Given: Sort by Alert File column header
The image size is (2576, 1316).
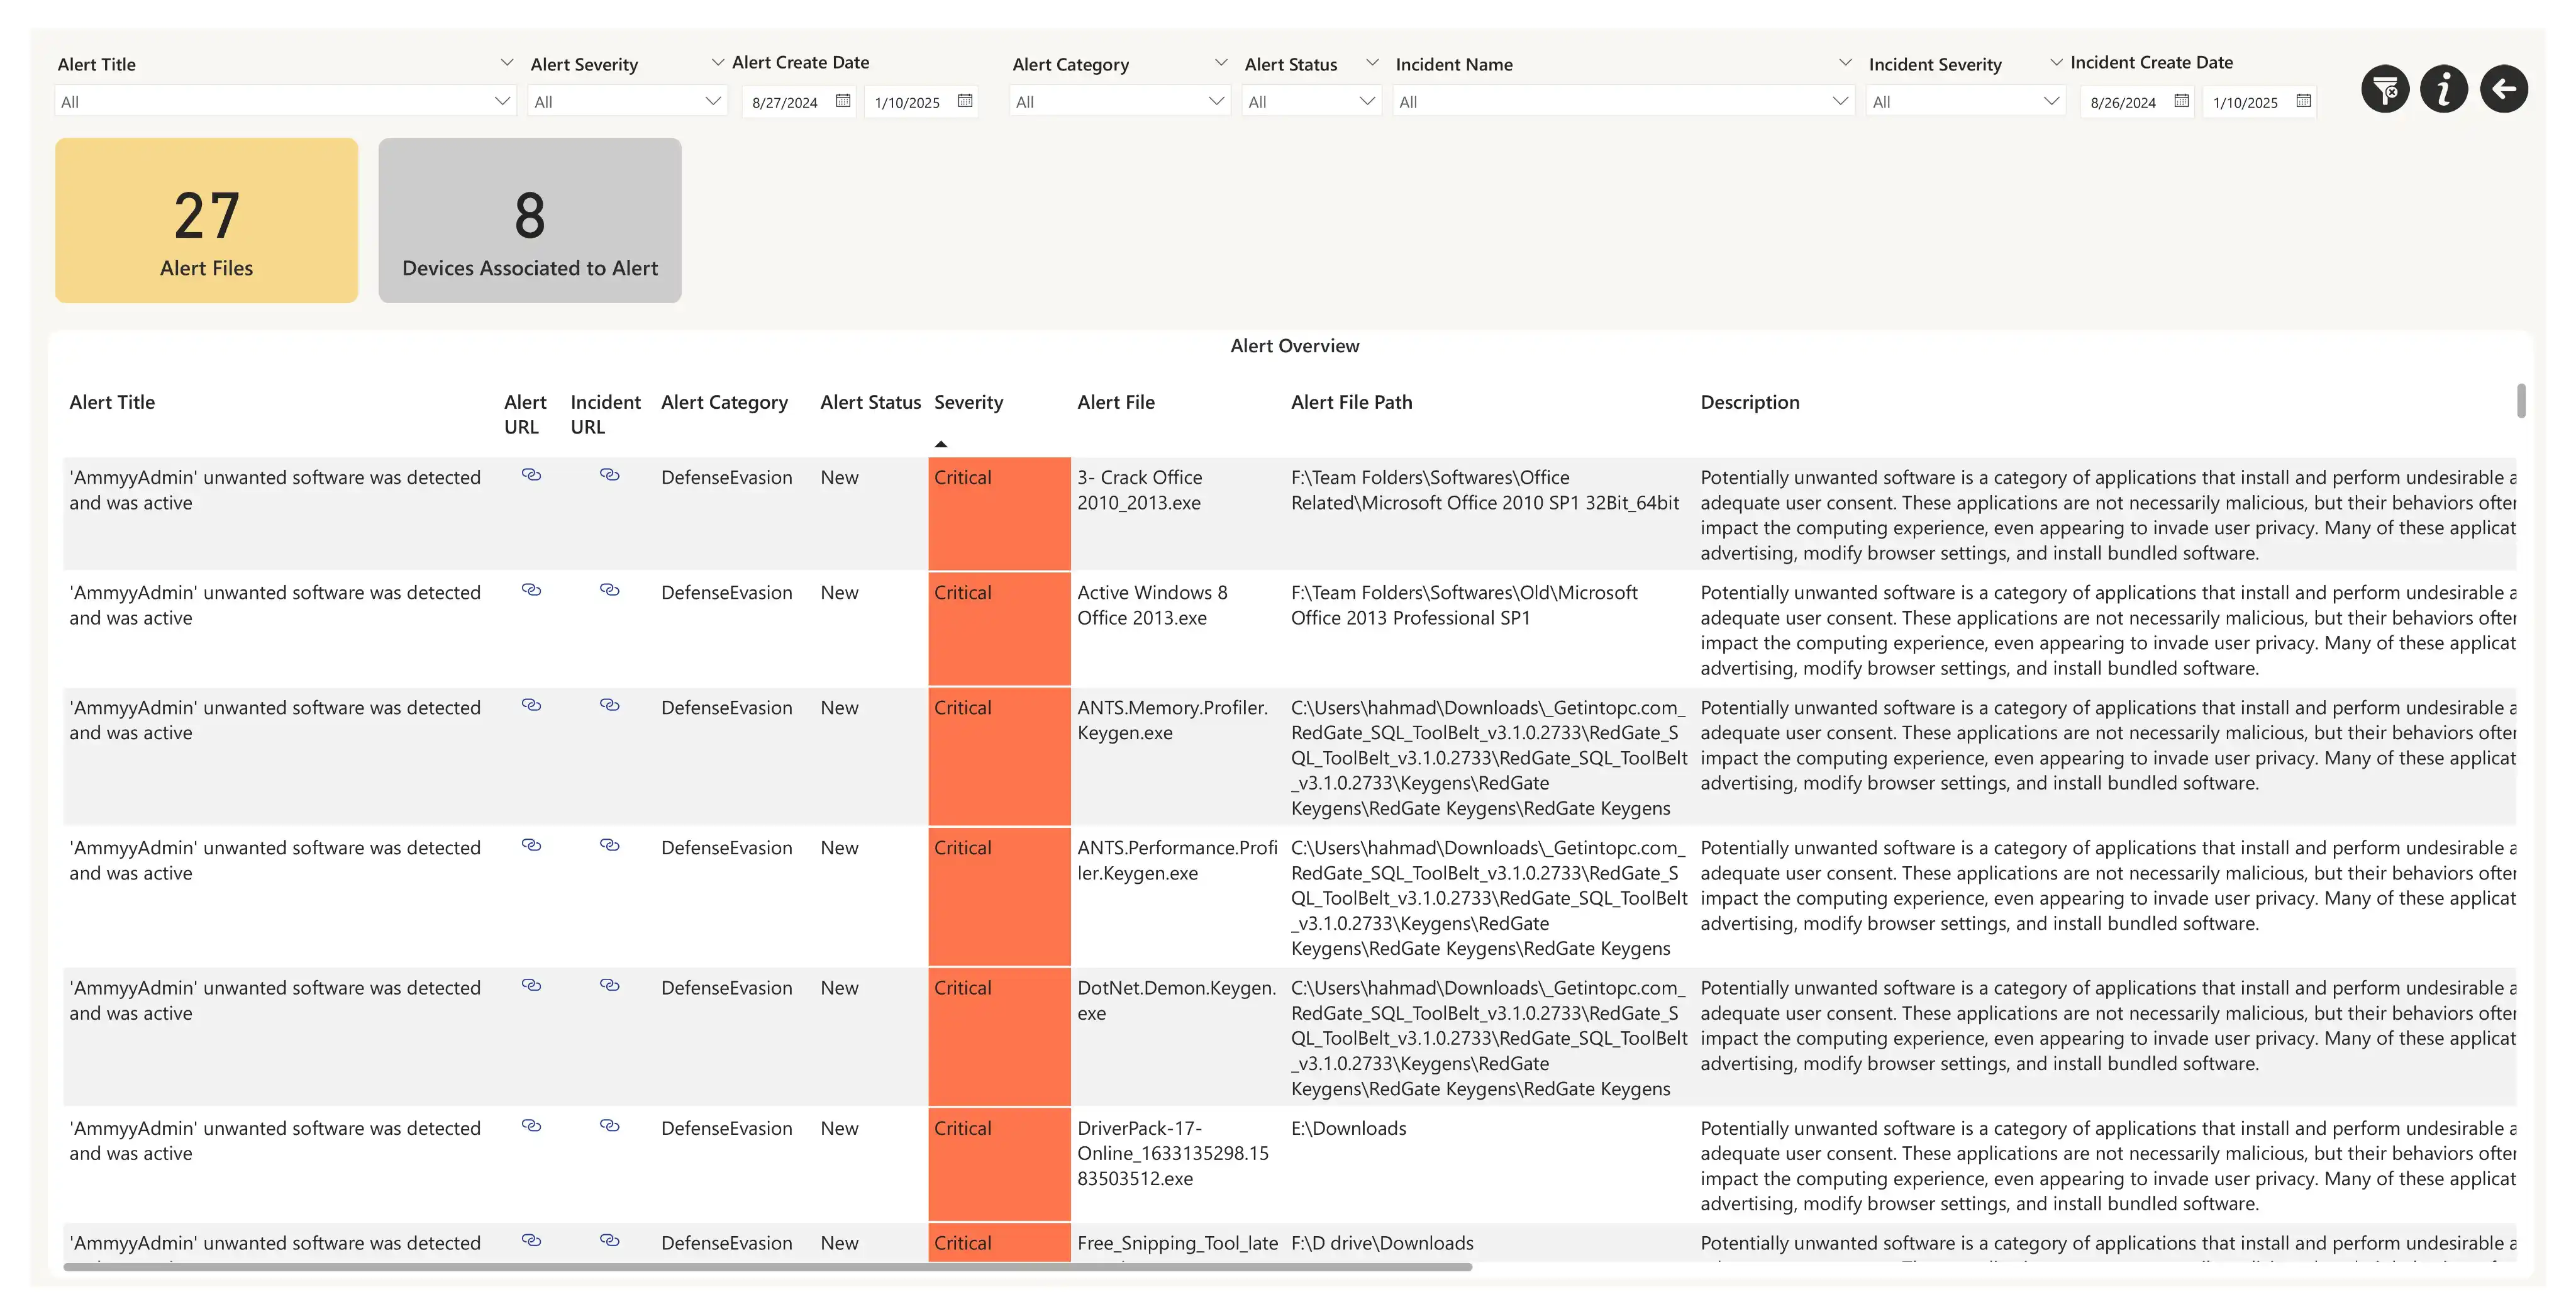Looking at the screenshot, I should 1115,402.
